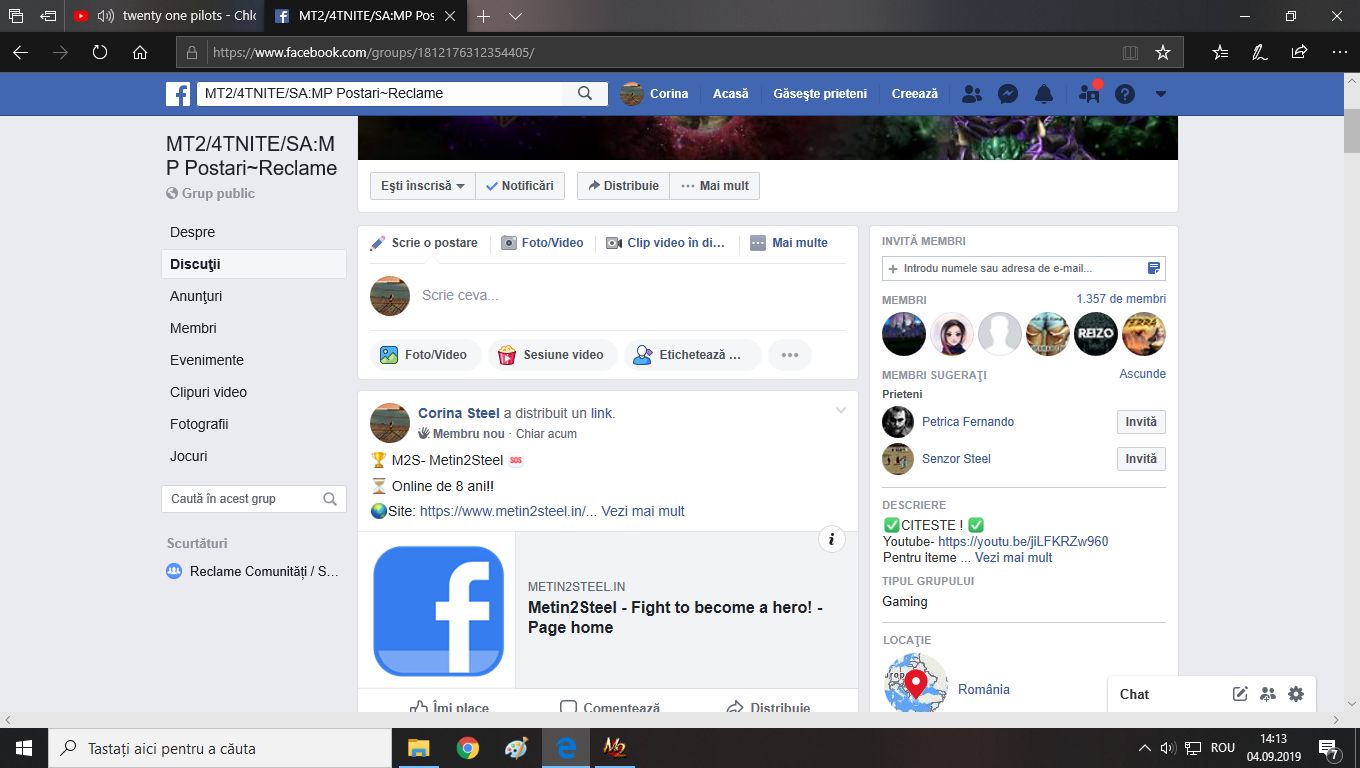The height and width of the screenshot is (768, 1360).
Task: Invite Petrica Fernando to the group
Action: point(1141,422)
